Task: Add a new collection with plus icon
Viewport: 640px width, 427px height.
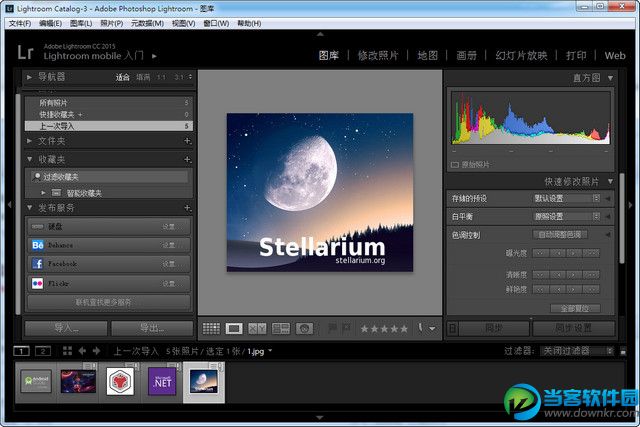Action: [187, 159]
